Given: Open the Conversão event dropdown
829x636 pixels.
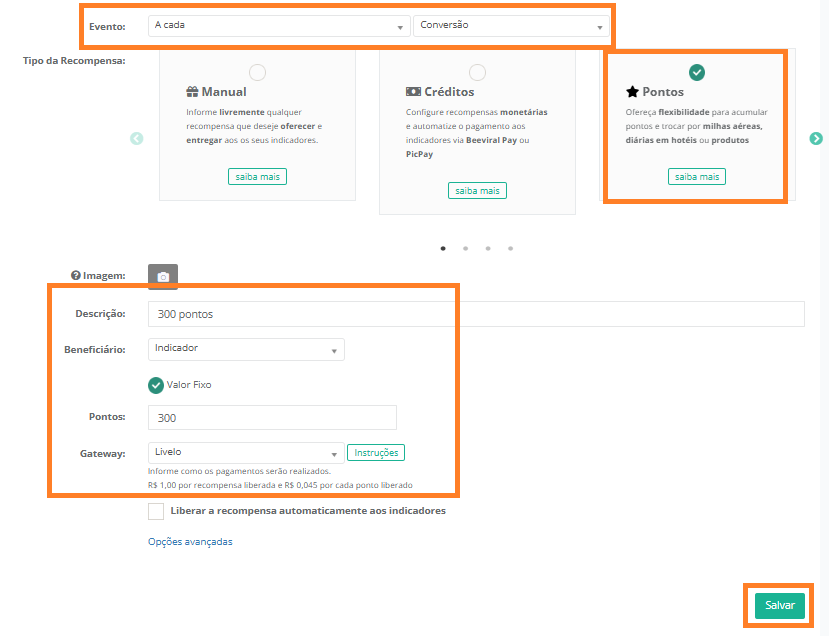Looking at the screenshot, I should [511, 26].
